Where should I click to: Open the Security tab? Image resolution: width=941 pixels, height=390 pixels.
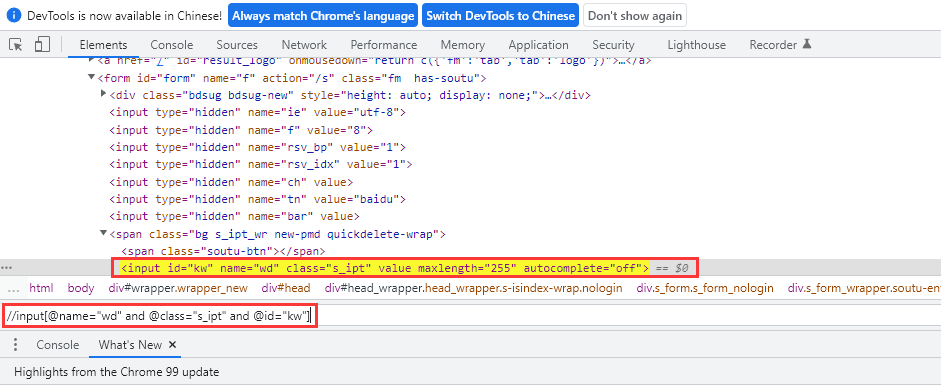(613, 45)
